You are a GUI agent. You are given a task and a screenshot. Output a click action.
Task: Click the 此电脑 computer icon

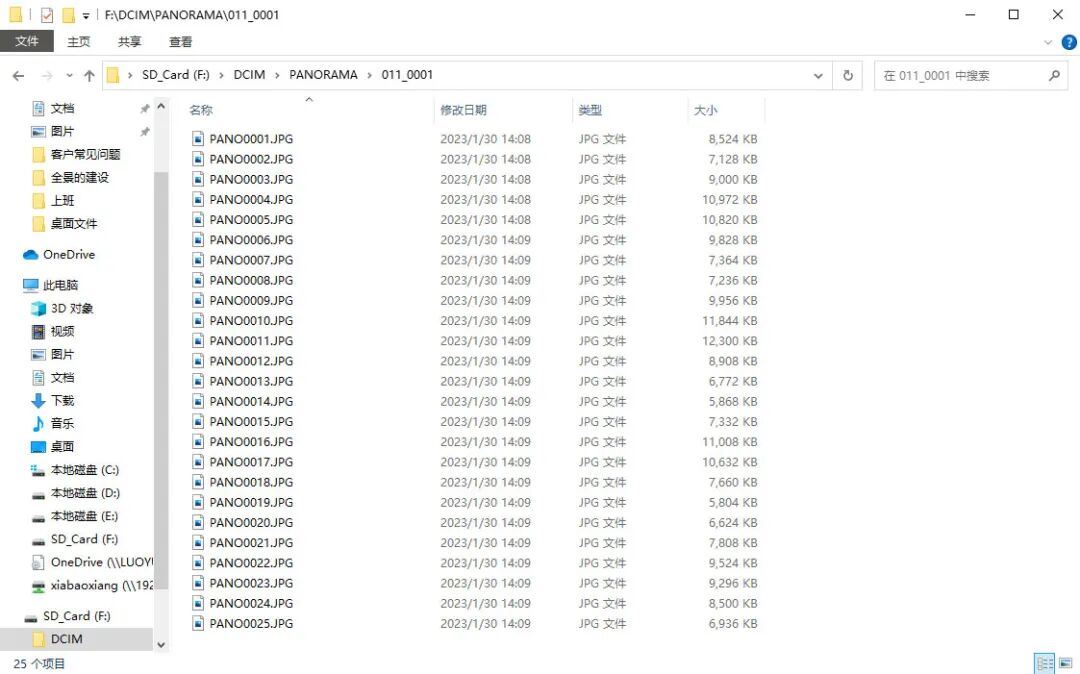(x=30, y=285)
